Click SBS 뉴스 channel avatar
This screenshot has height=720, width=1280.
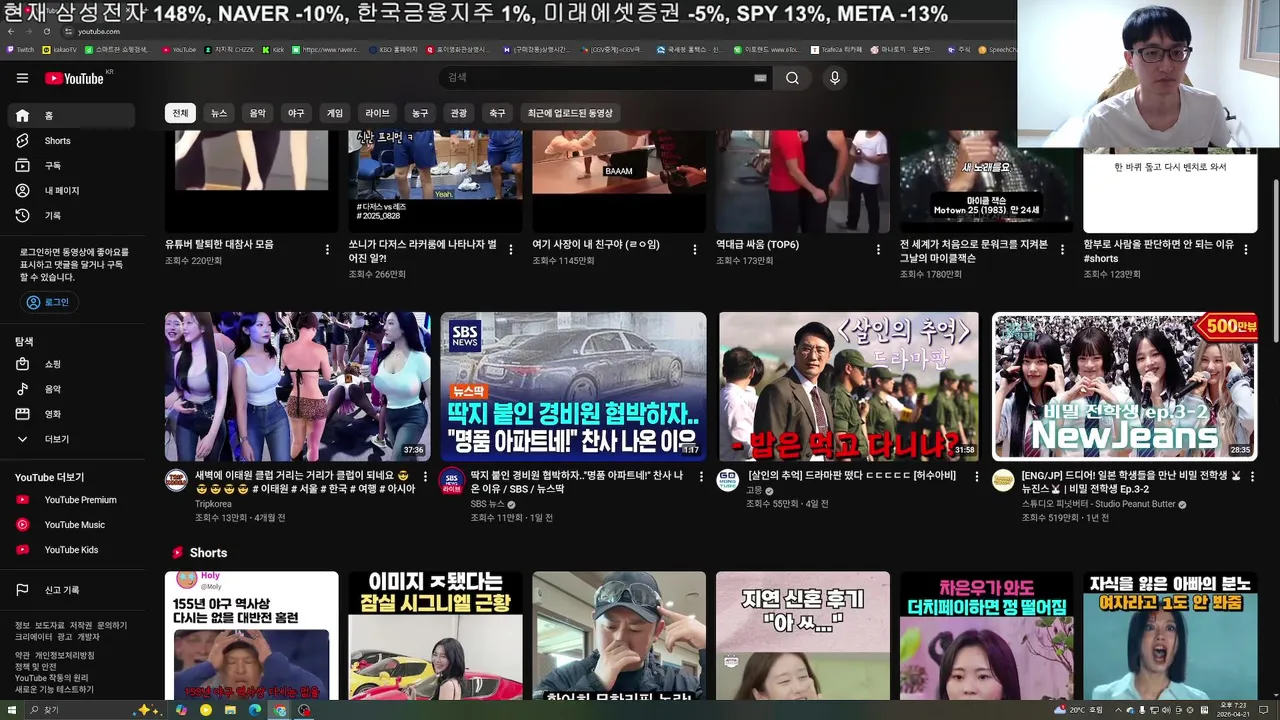tap(452, 480)
